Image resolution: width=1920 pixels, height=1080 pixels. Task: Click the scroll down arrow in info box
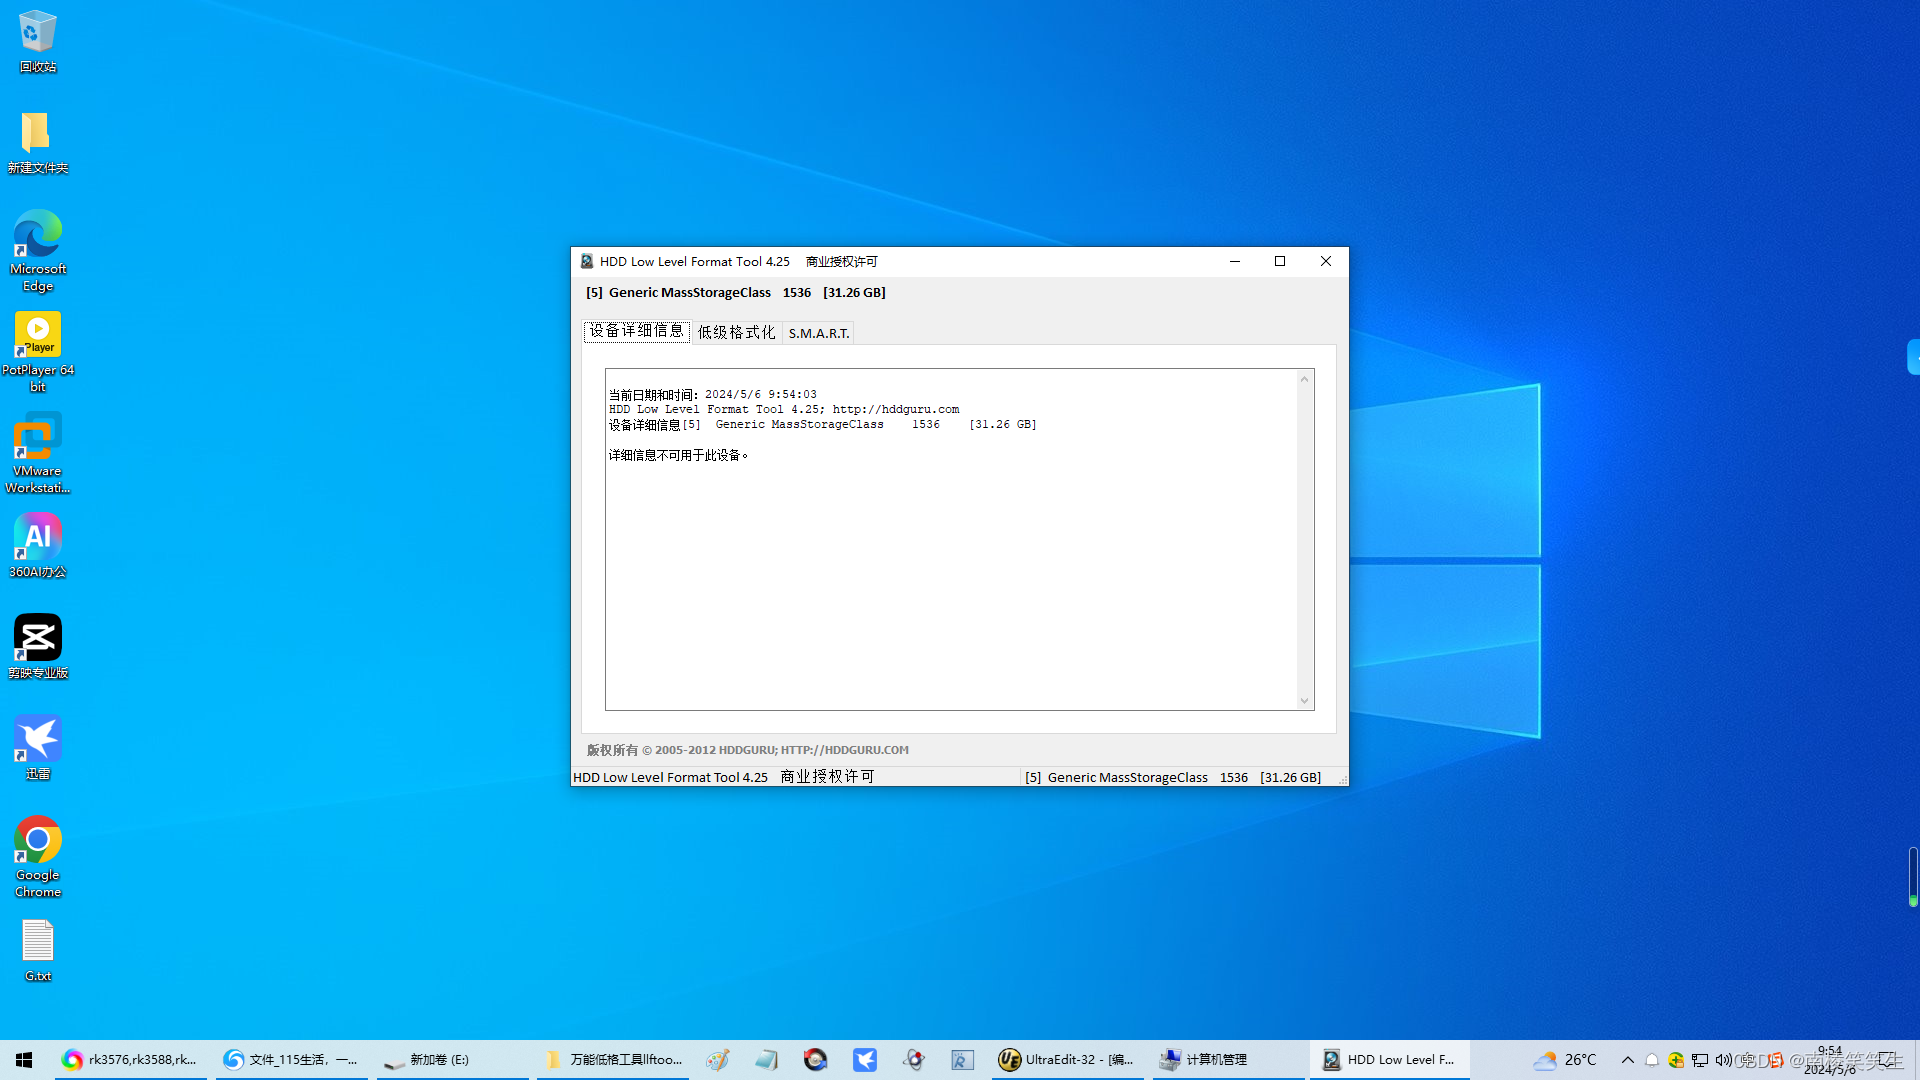[1304, 701]
